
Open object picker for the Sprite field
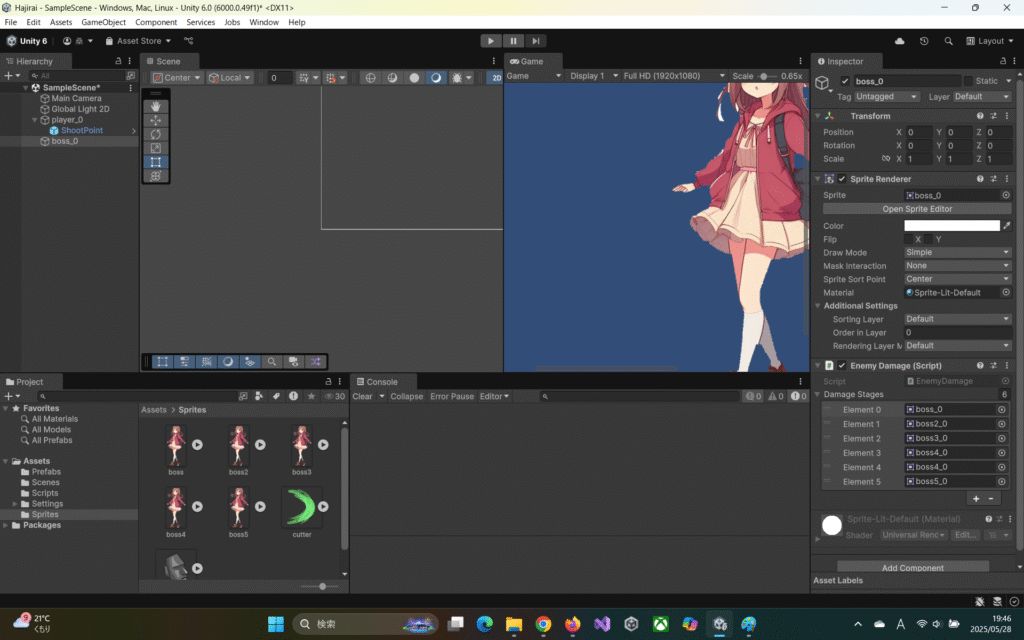1006,195
